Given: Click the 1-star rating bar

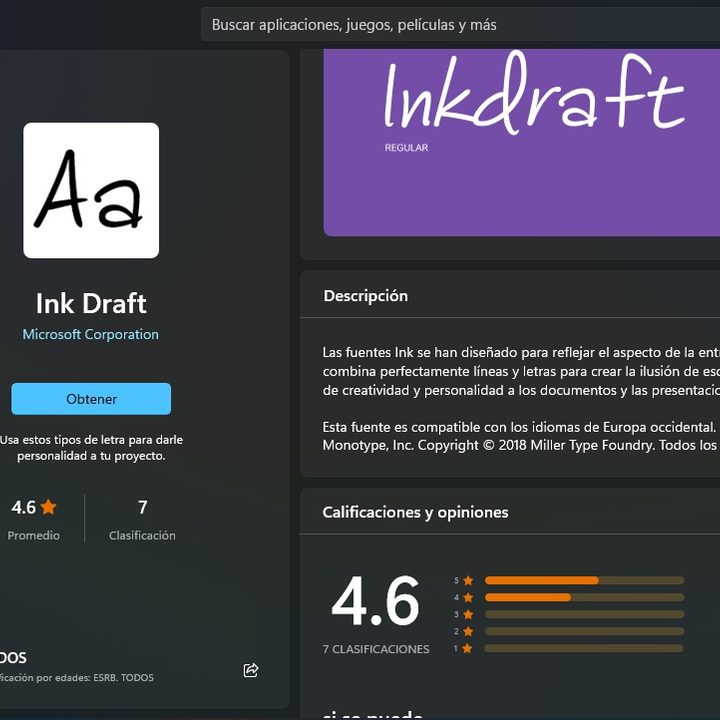Looking at the screenshot, I should click(x=584, y=648).
